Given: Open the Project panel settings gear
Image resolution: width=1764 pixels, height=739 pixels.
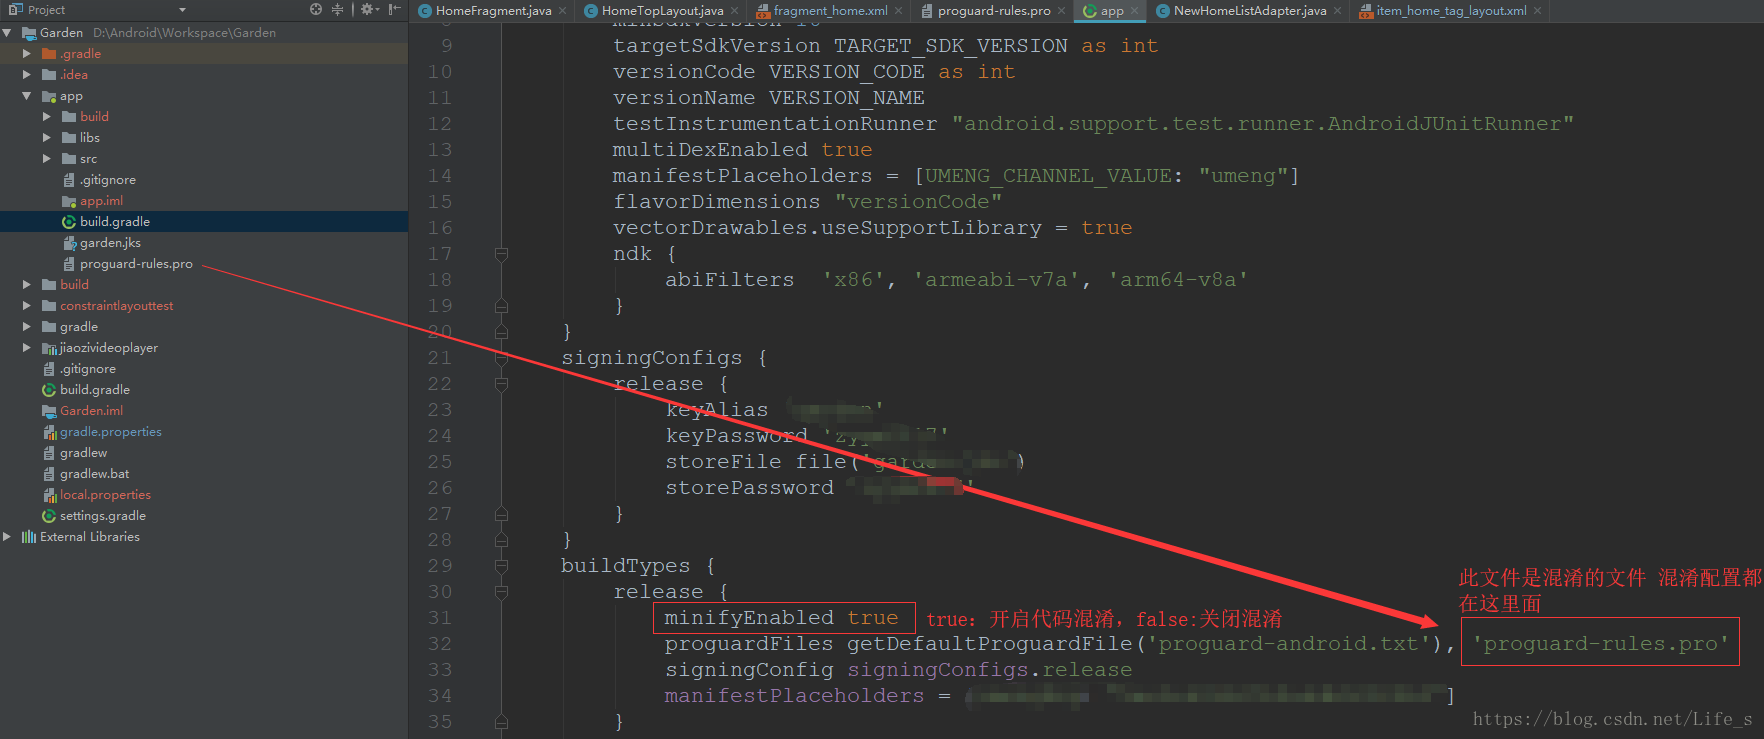Looking at the screenshot, I should coord(367,9).
